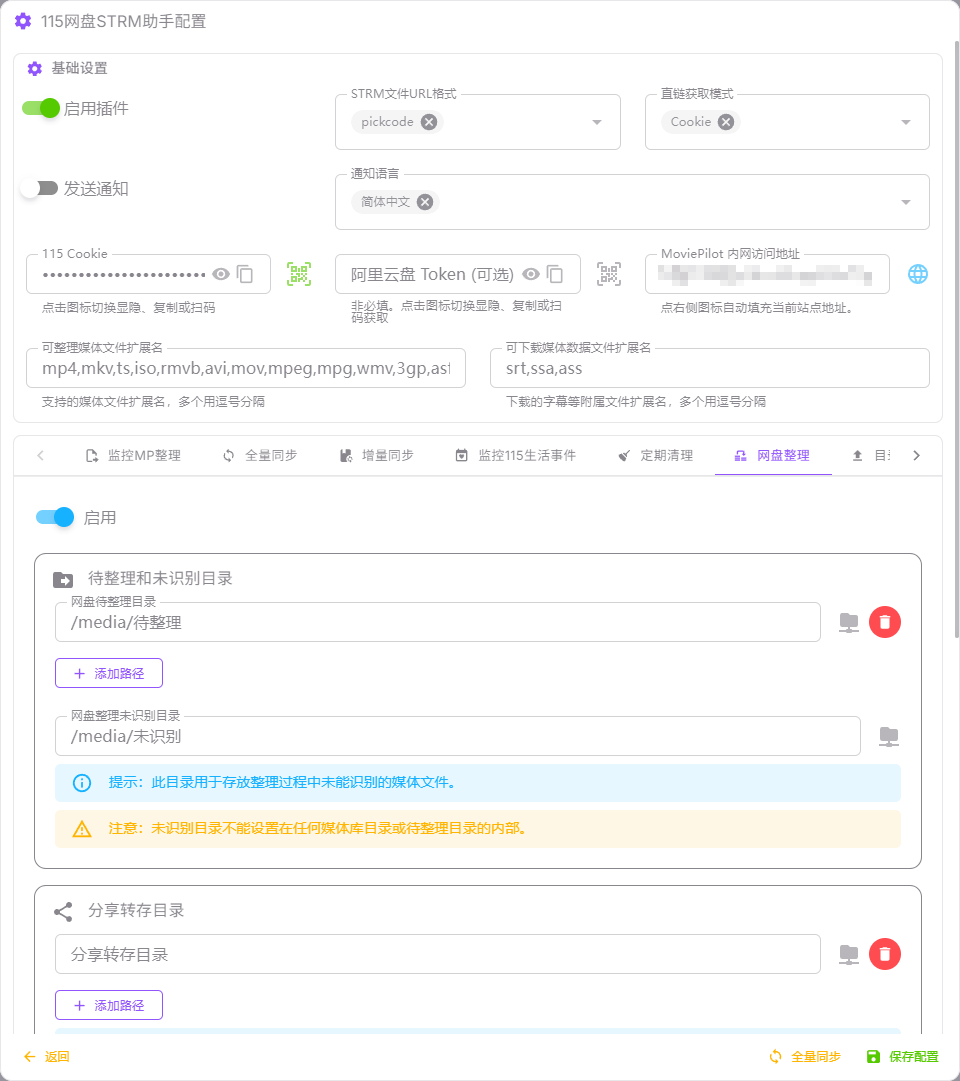
Task: Toggle the 启用插件 switch
Action: (42, 108)
